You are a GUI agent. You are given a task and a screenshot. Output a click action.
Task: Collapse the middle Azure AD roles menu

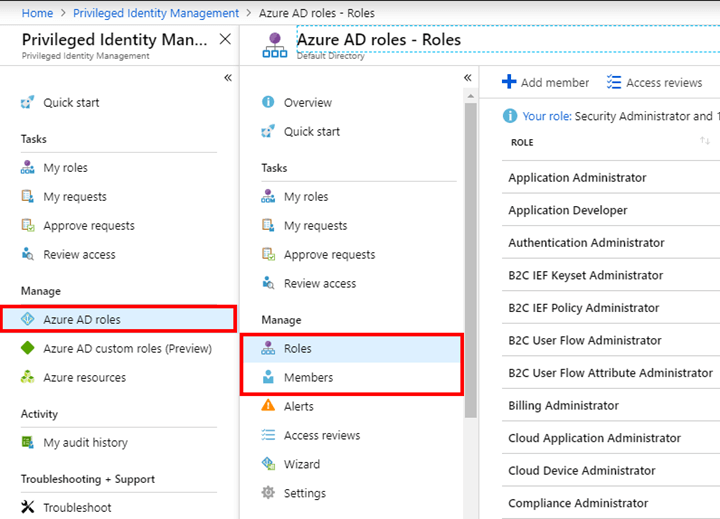(x=467, y=77)
